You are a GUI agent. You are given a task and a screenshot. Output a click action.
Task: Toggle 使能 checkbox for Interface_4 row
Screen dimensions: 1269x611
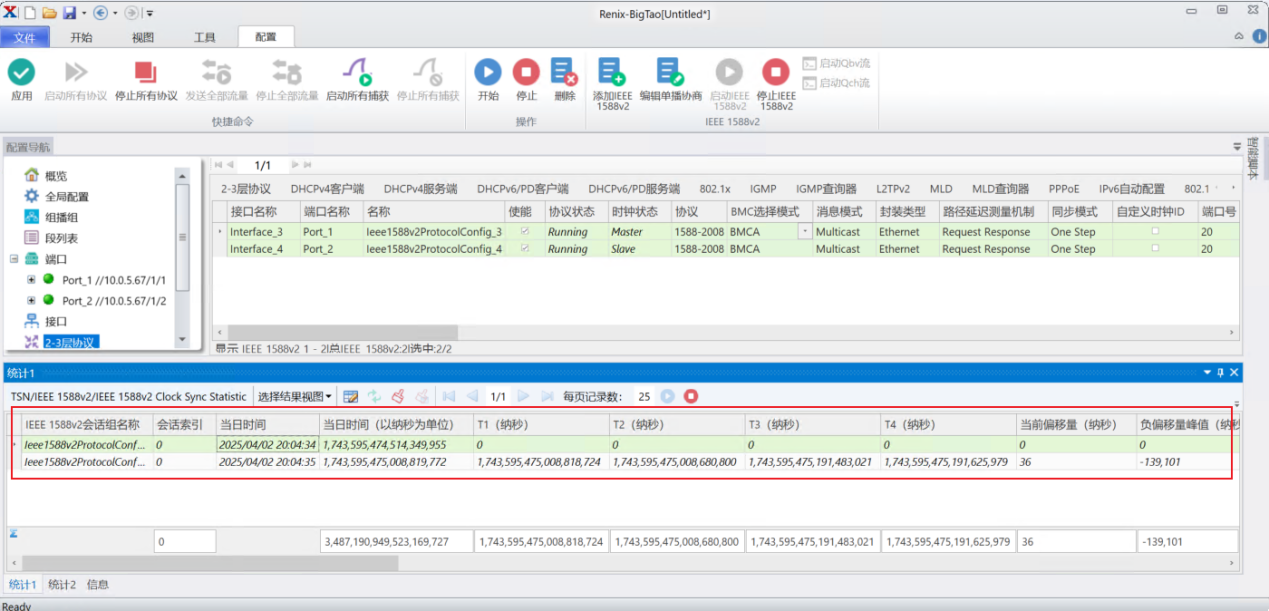525,249
